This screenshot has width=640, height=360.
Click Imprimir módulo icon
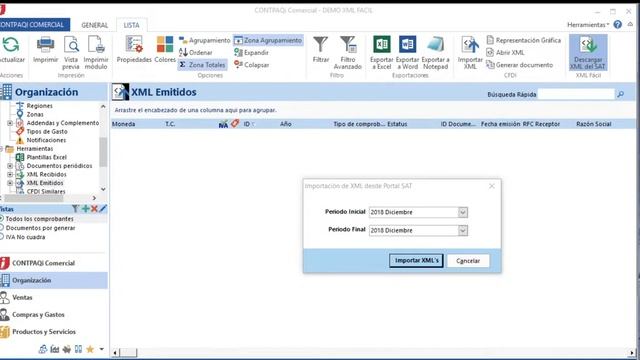[x=96, y=45]
